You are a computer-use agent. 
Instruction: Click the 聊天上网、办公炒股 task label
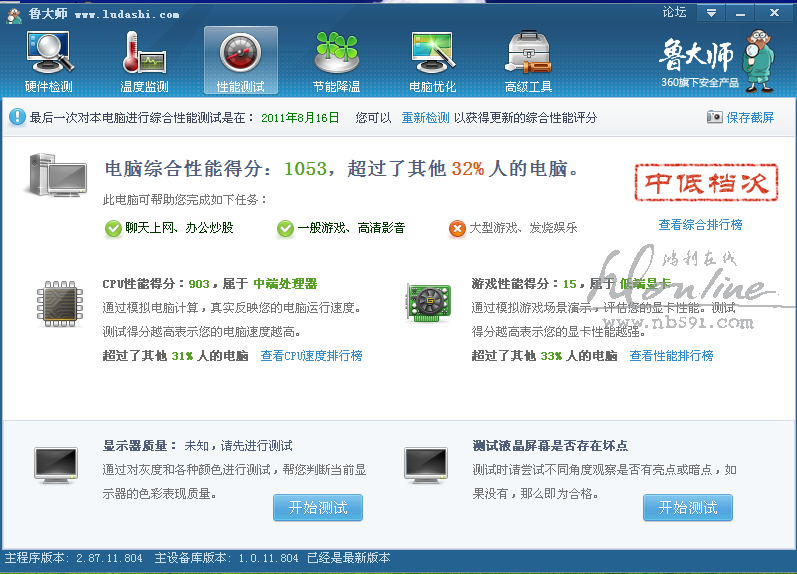[x=179, y=228]
